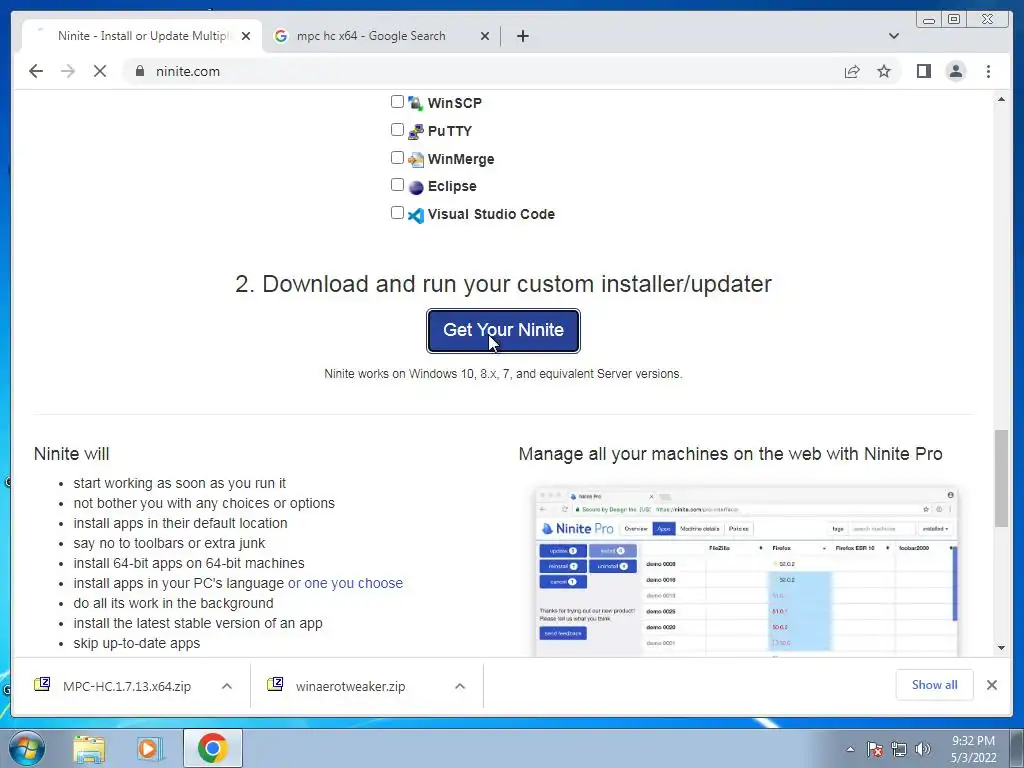This screenshot has width=1024, height=768.
Task: Launch Windows Media Player from taskbar
Action: [149, 748]
